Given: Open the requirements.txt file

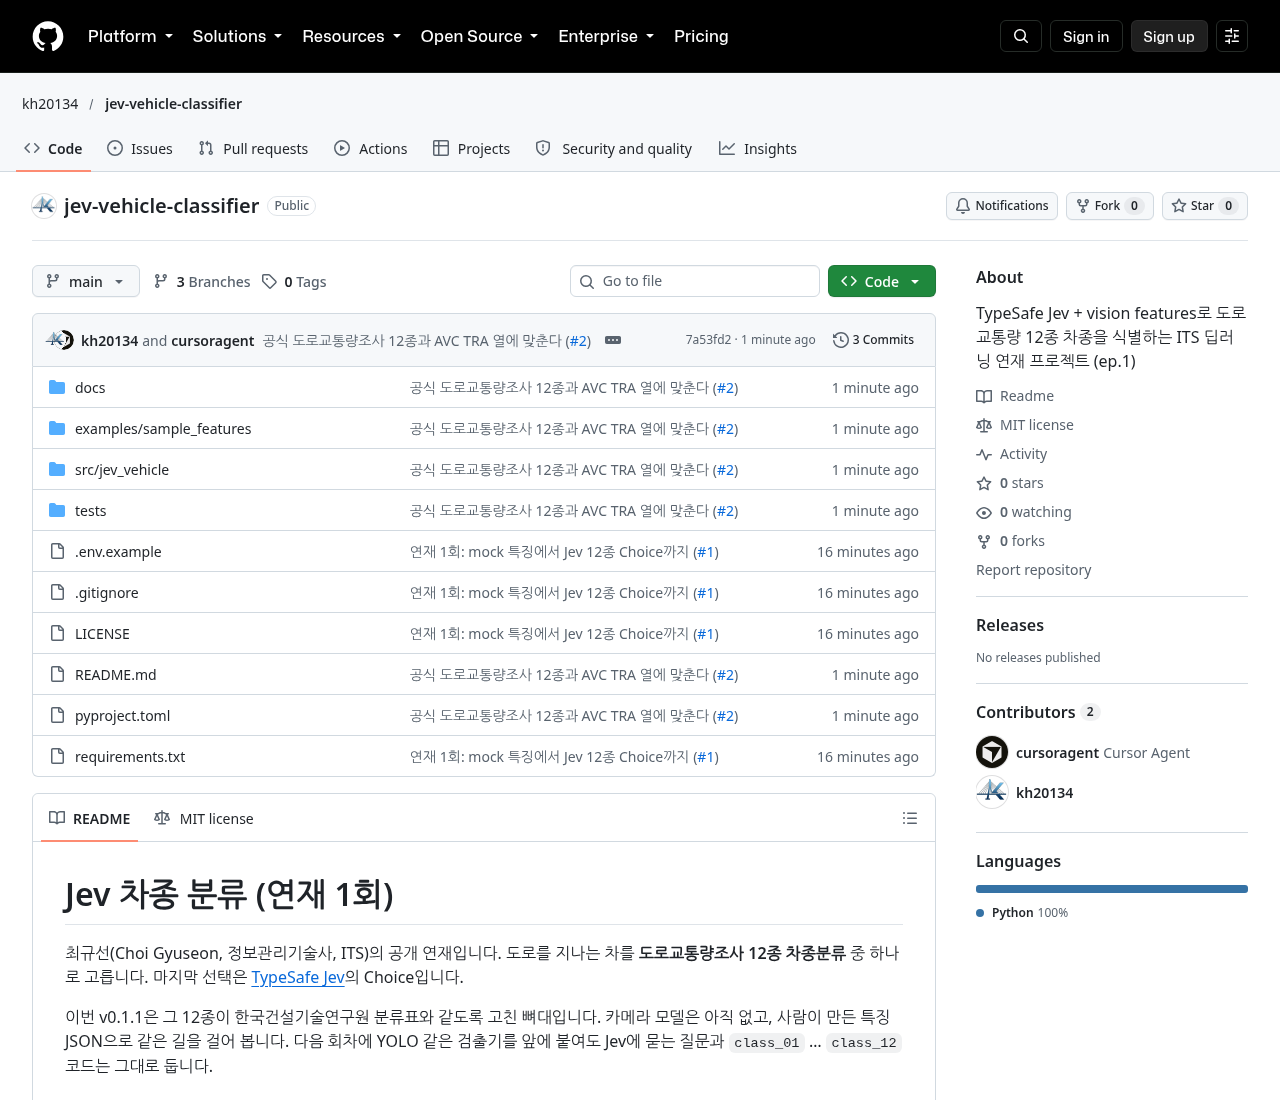Looking at the screenshot, I should [x=130, y=756].
